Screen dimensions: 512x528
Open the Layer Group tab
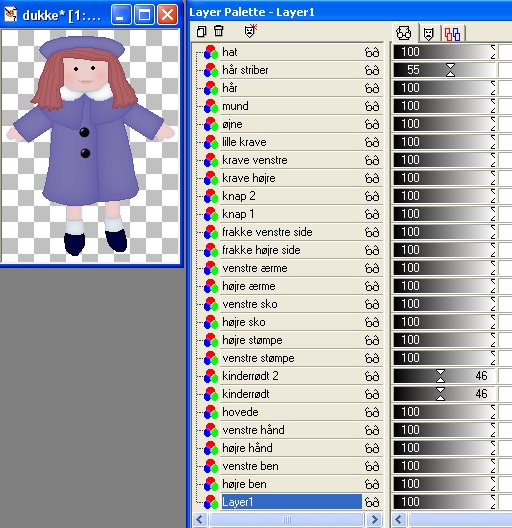[x=452, y=34]
